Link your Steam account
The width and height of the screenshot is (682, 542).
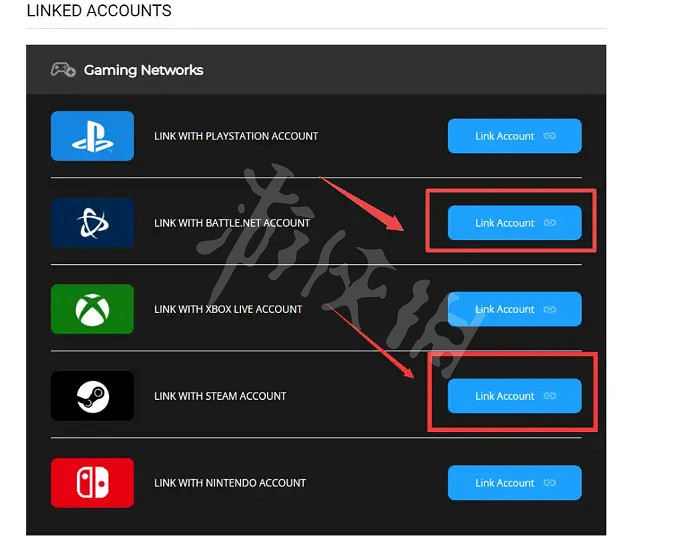tap(515, 396)
